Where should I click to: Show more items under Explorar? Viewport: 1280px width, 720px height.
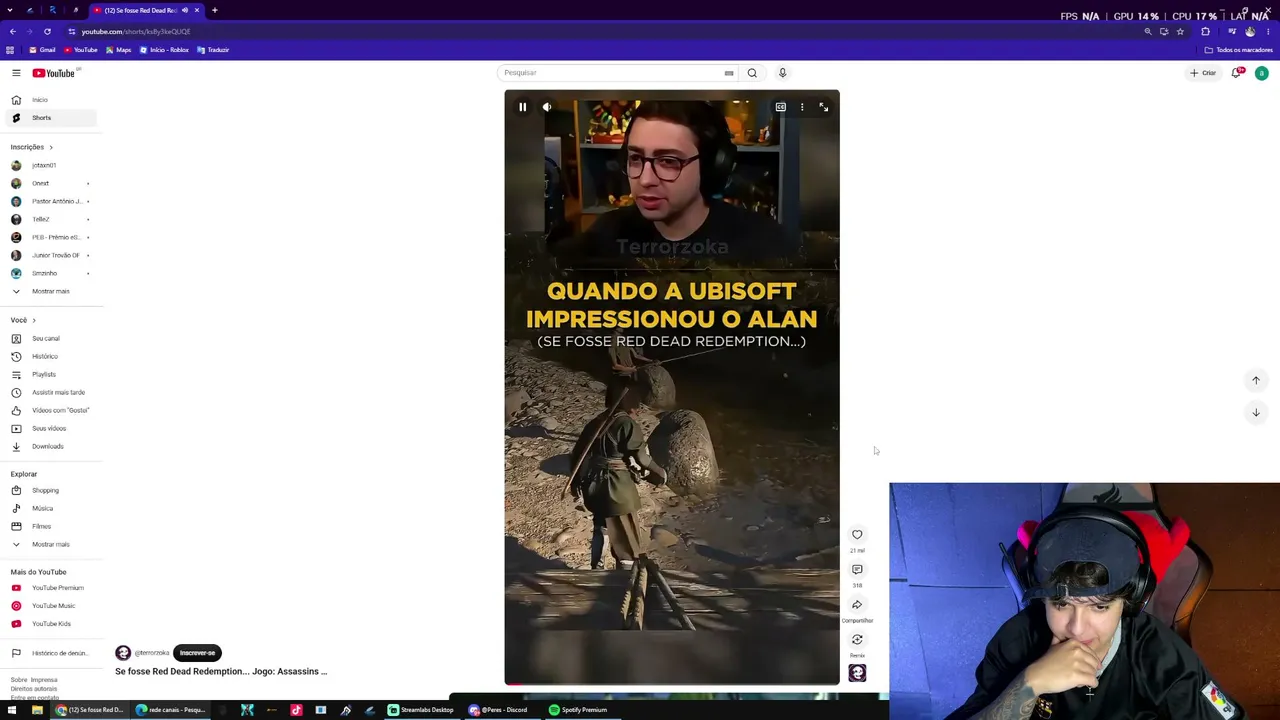50,544
